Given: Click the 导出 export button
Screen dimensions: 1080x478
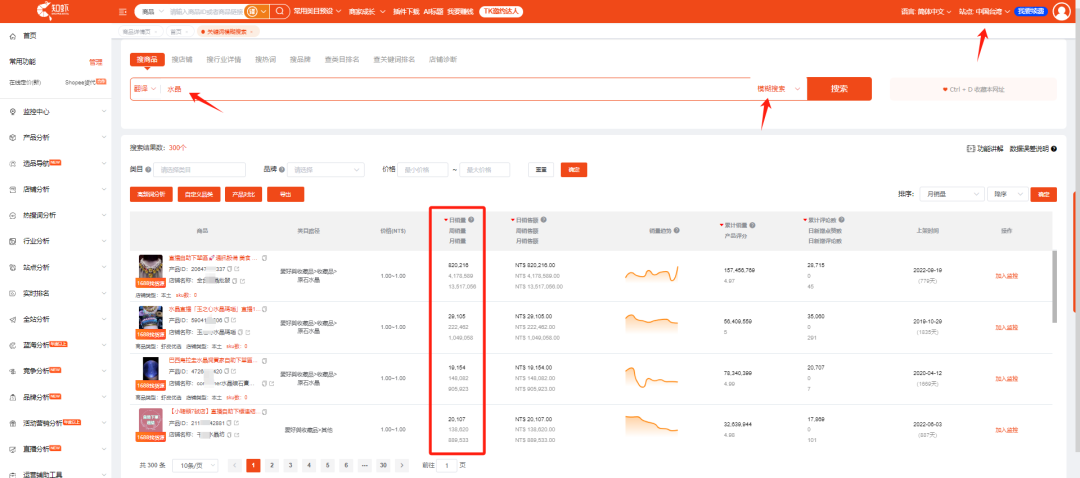Looking at the screenshot, I should pos(285,195).
